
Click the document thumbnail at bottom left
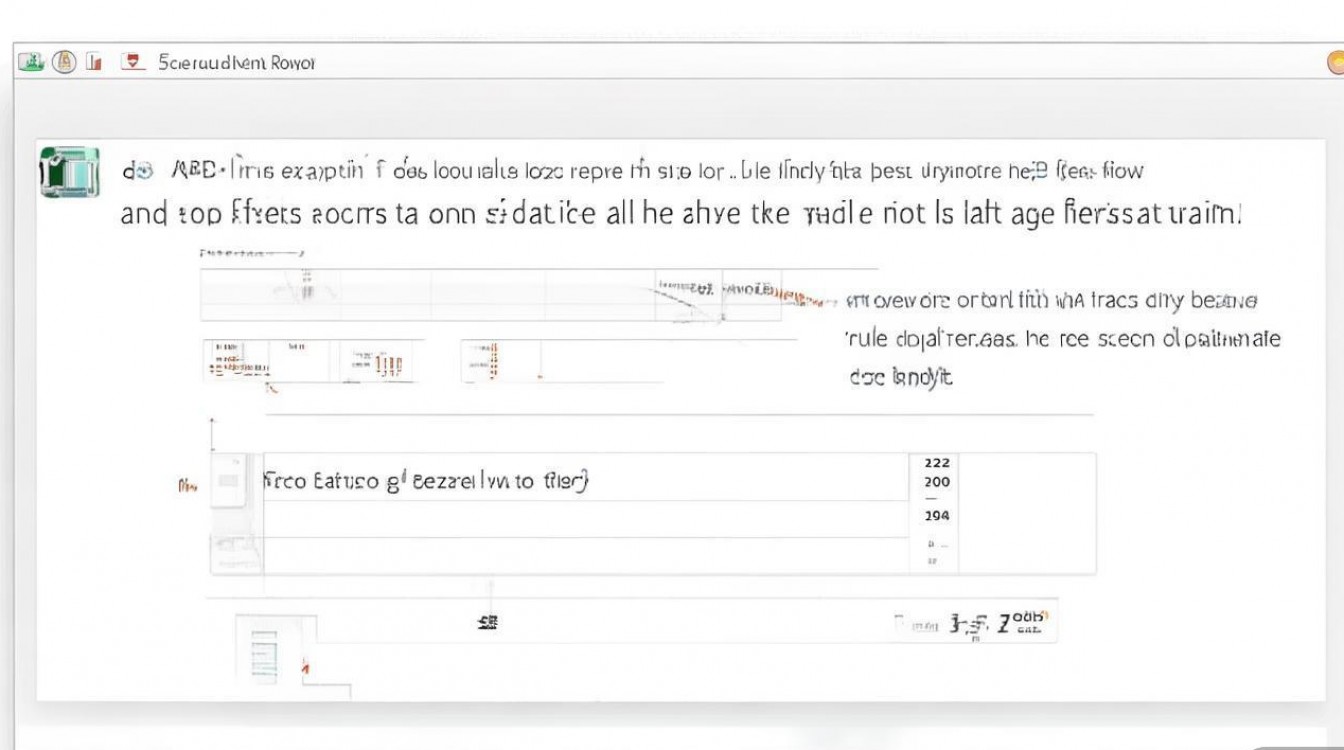tap(263, 654)
